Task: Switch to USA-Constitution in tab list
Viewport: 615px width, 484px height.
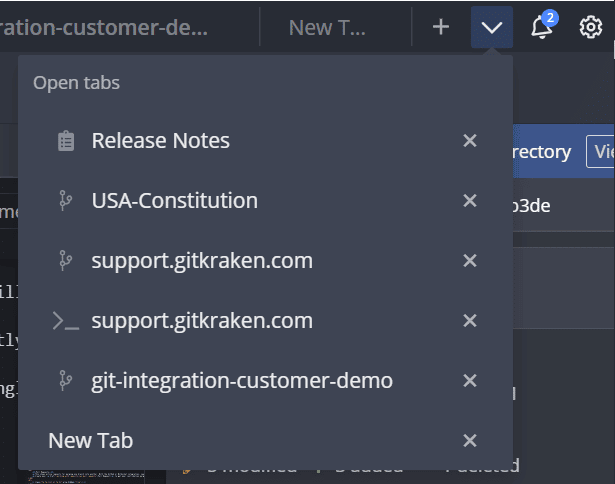Action: [174, 201]
